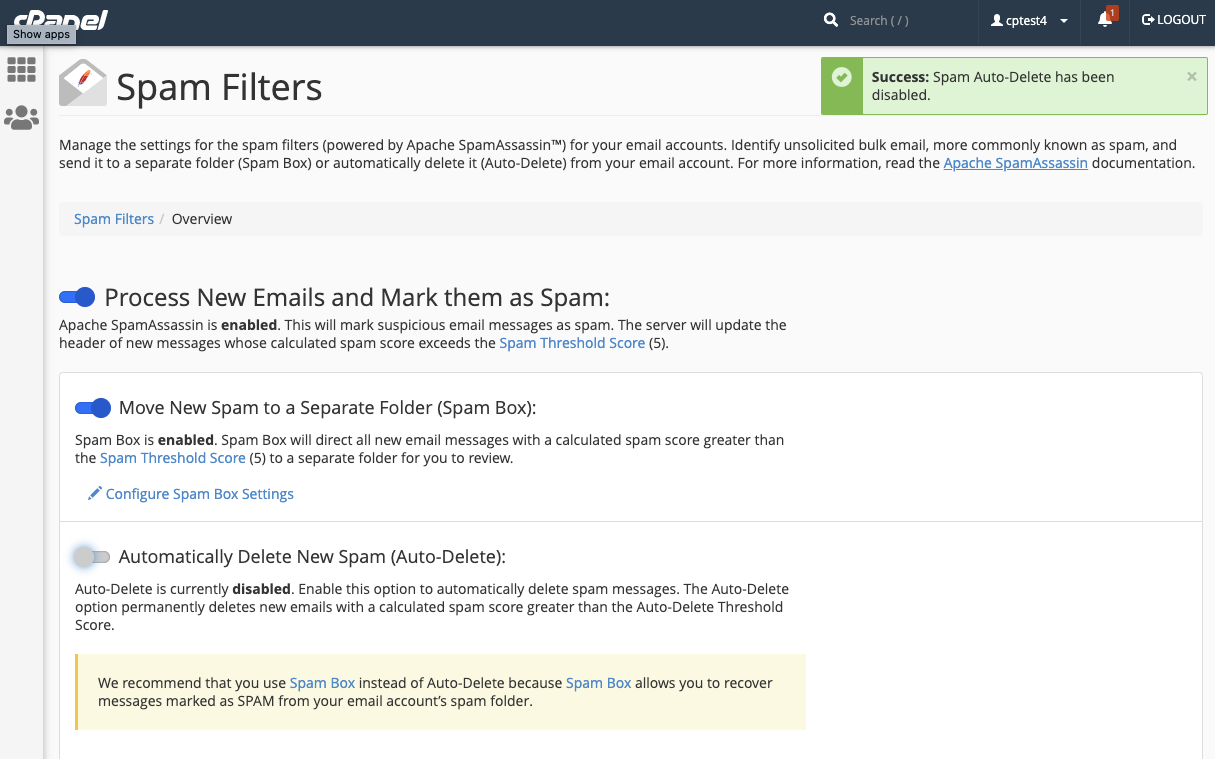
Task: Open the Spam Threshold Score link under Process
Action: (x=572, y=343)
